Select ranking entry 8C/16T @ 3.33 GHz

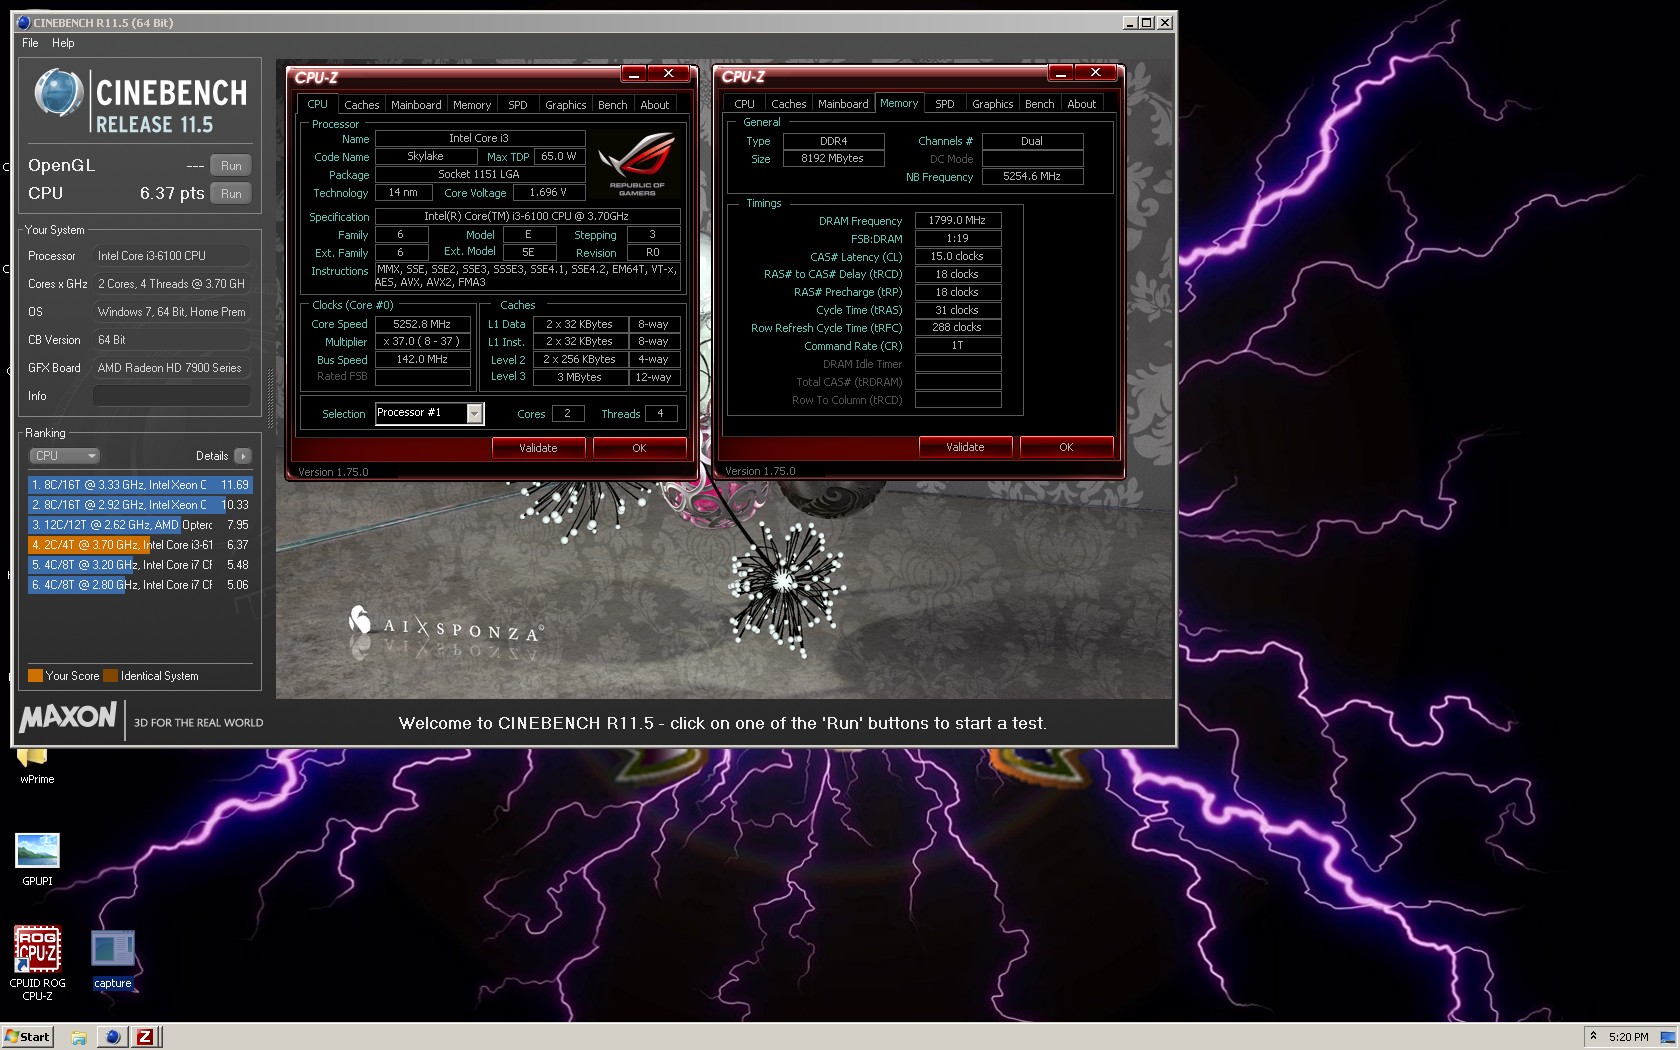click(140, 485)
